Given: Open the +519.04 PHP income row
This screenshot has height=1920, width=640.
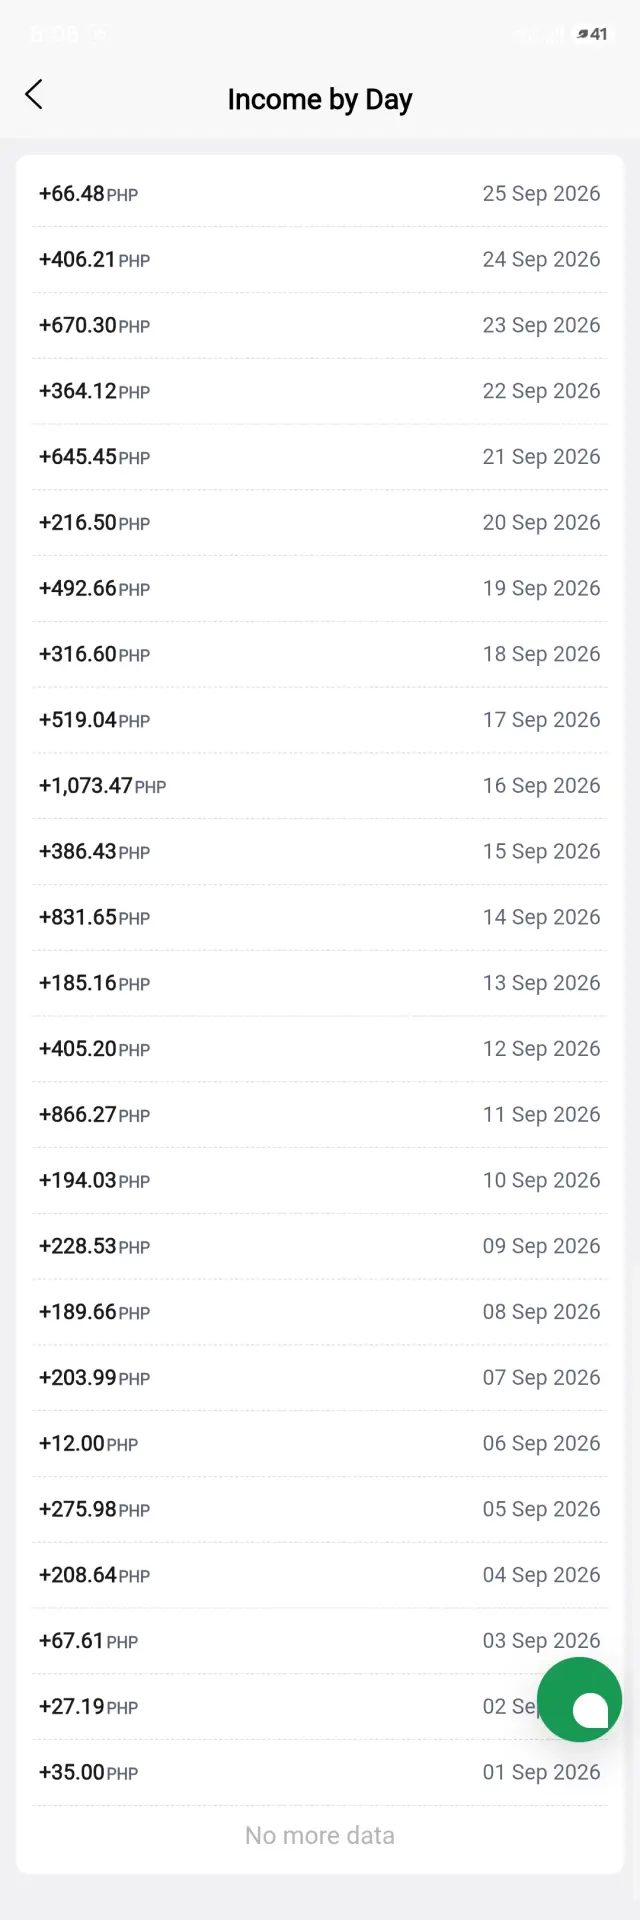Looking at the screenshot, I should (320, 720).
